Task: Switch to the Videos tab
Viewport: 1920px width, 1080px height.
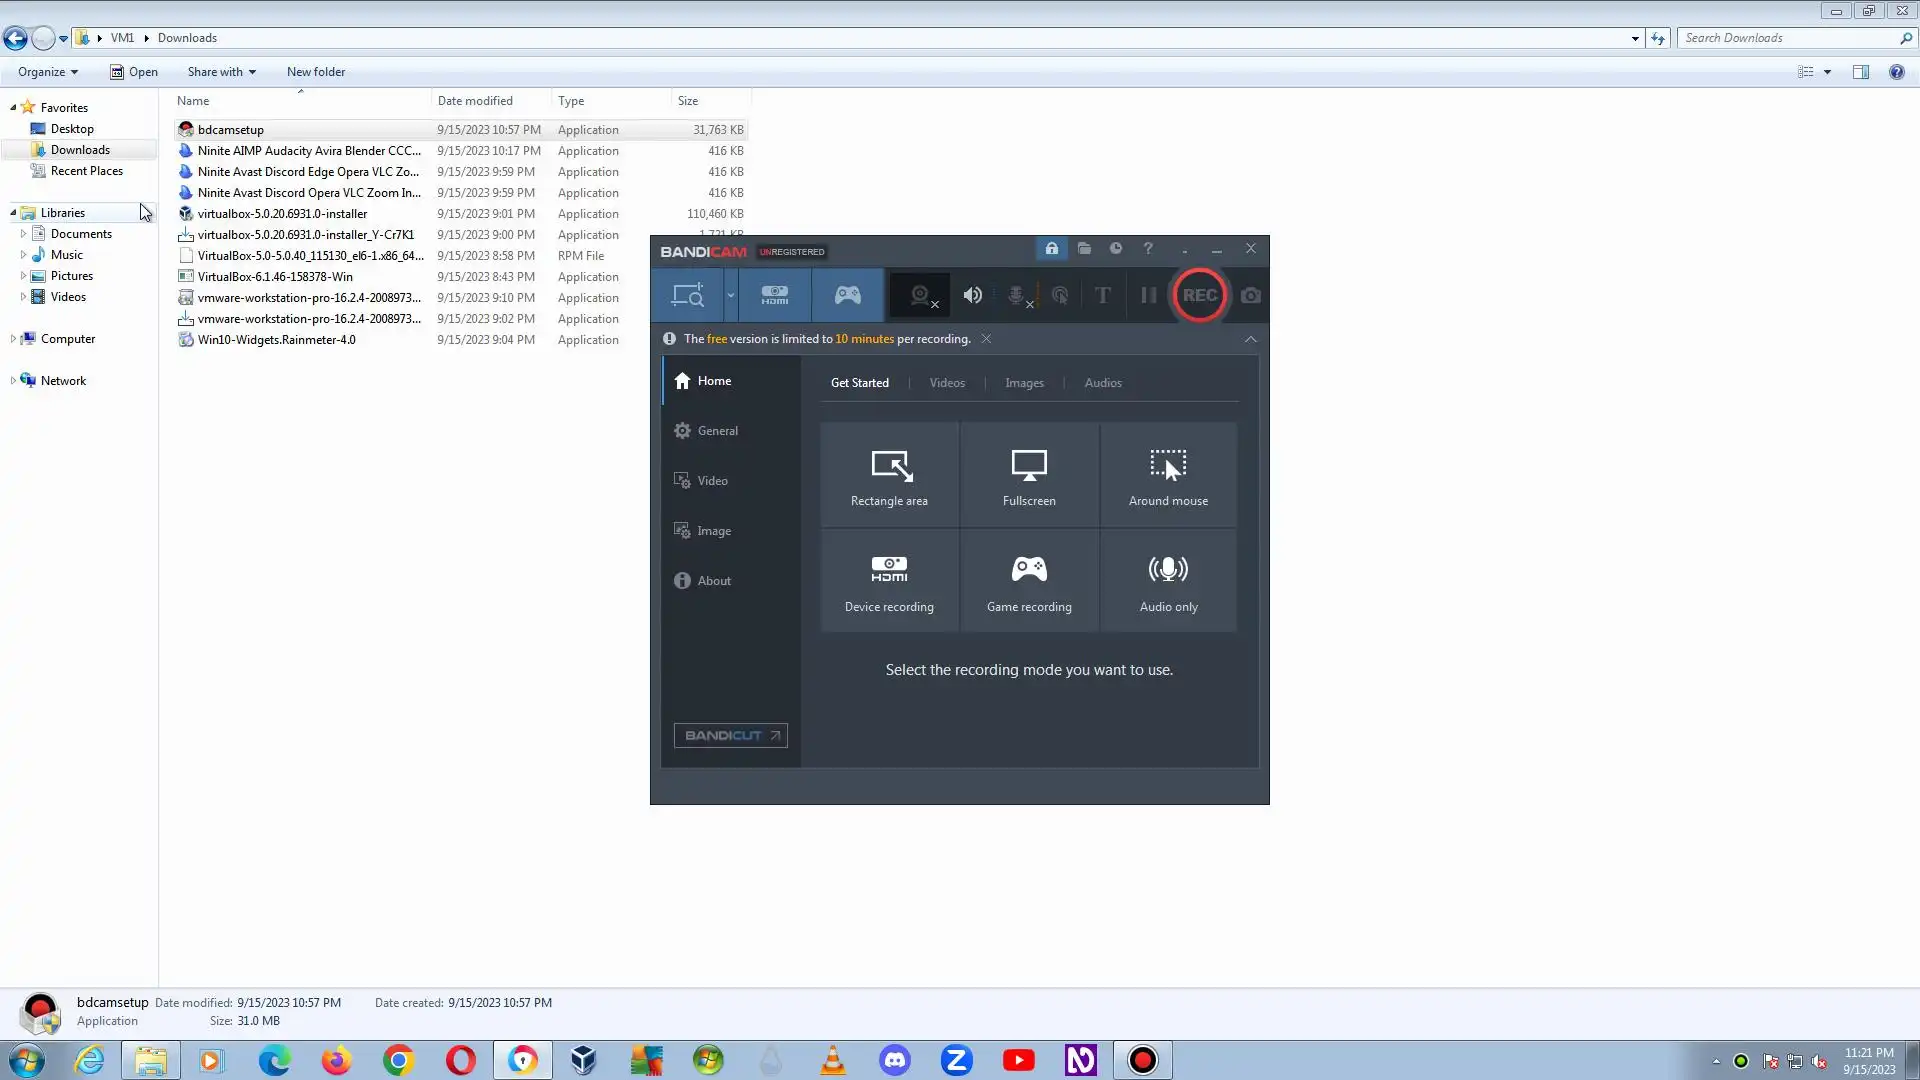Action: [947, 383]
